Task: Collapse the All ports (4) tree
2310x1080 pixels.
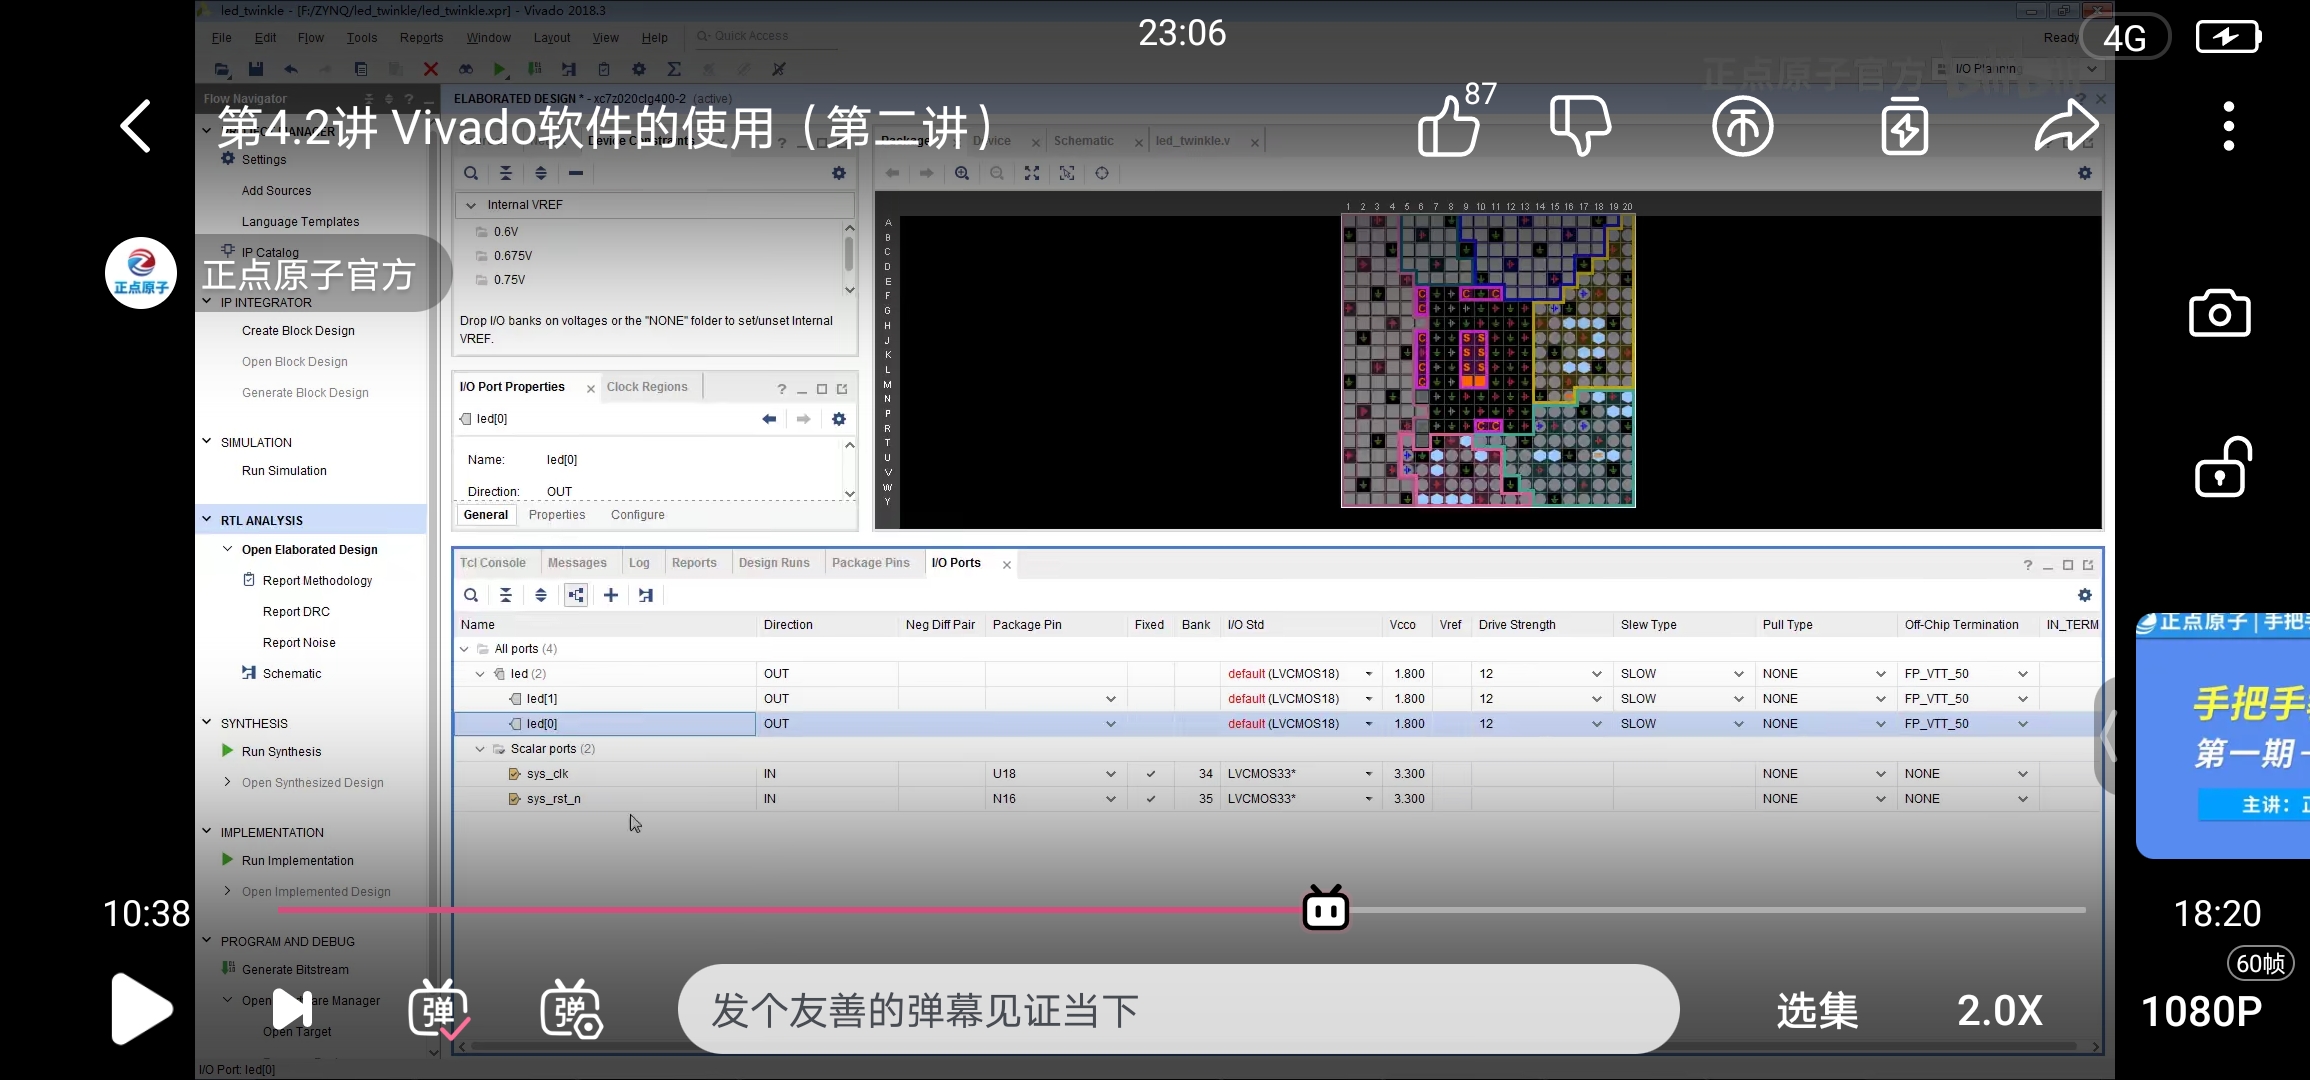Action: point(464,649)
